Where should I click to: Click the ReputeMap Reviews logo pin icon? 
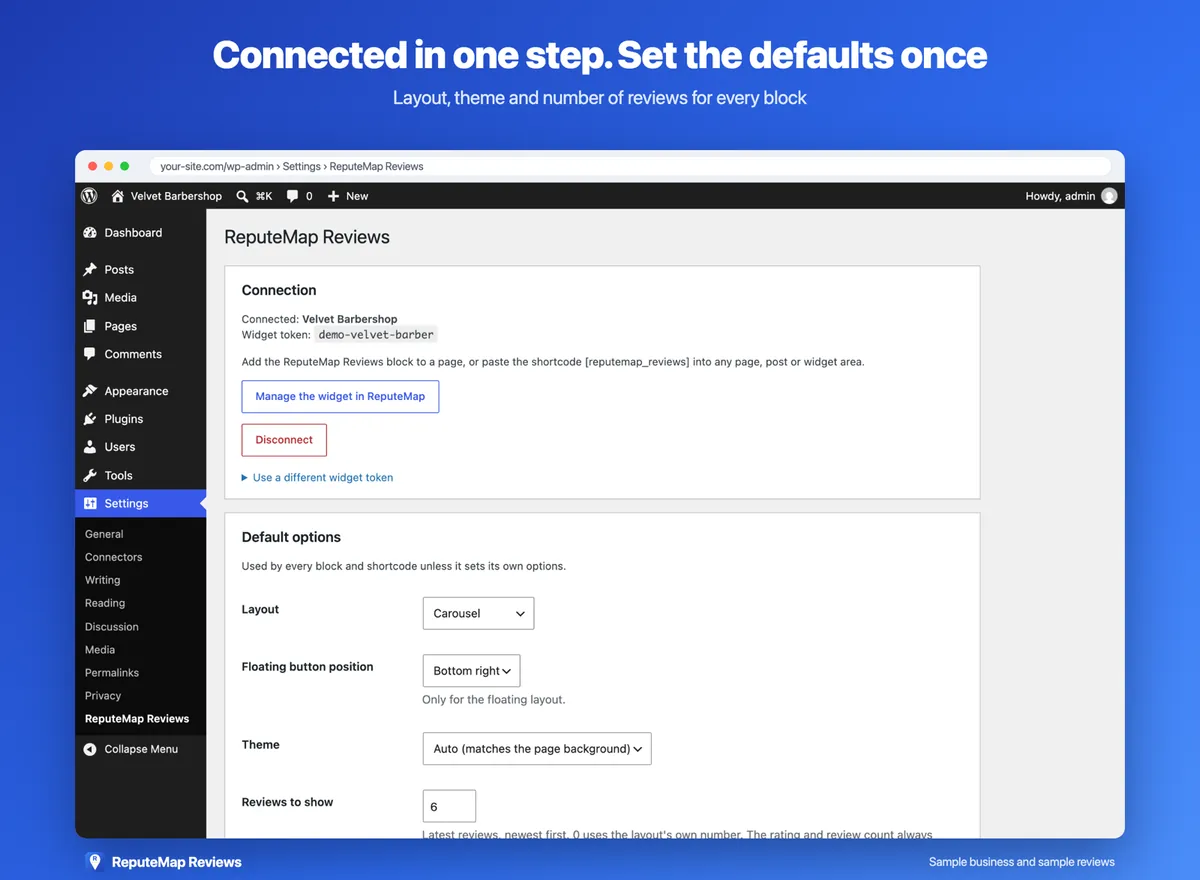click(94, 861)
